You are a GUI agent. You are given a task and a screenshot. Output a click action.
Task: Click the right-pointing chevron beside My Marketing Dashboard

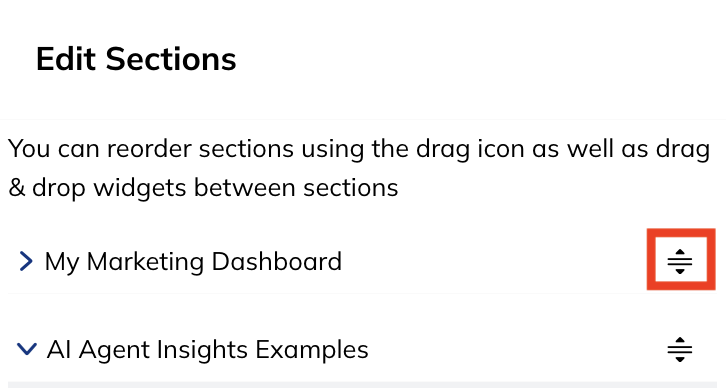[26, 261]
